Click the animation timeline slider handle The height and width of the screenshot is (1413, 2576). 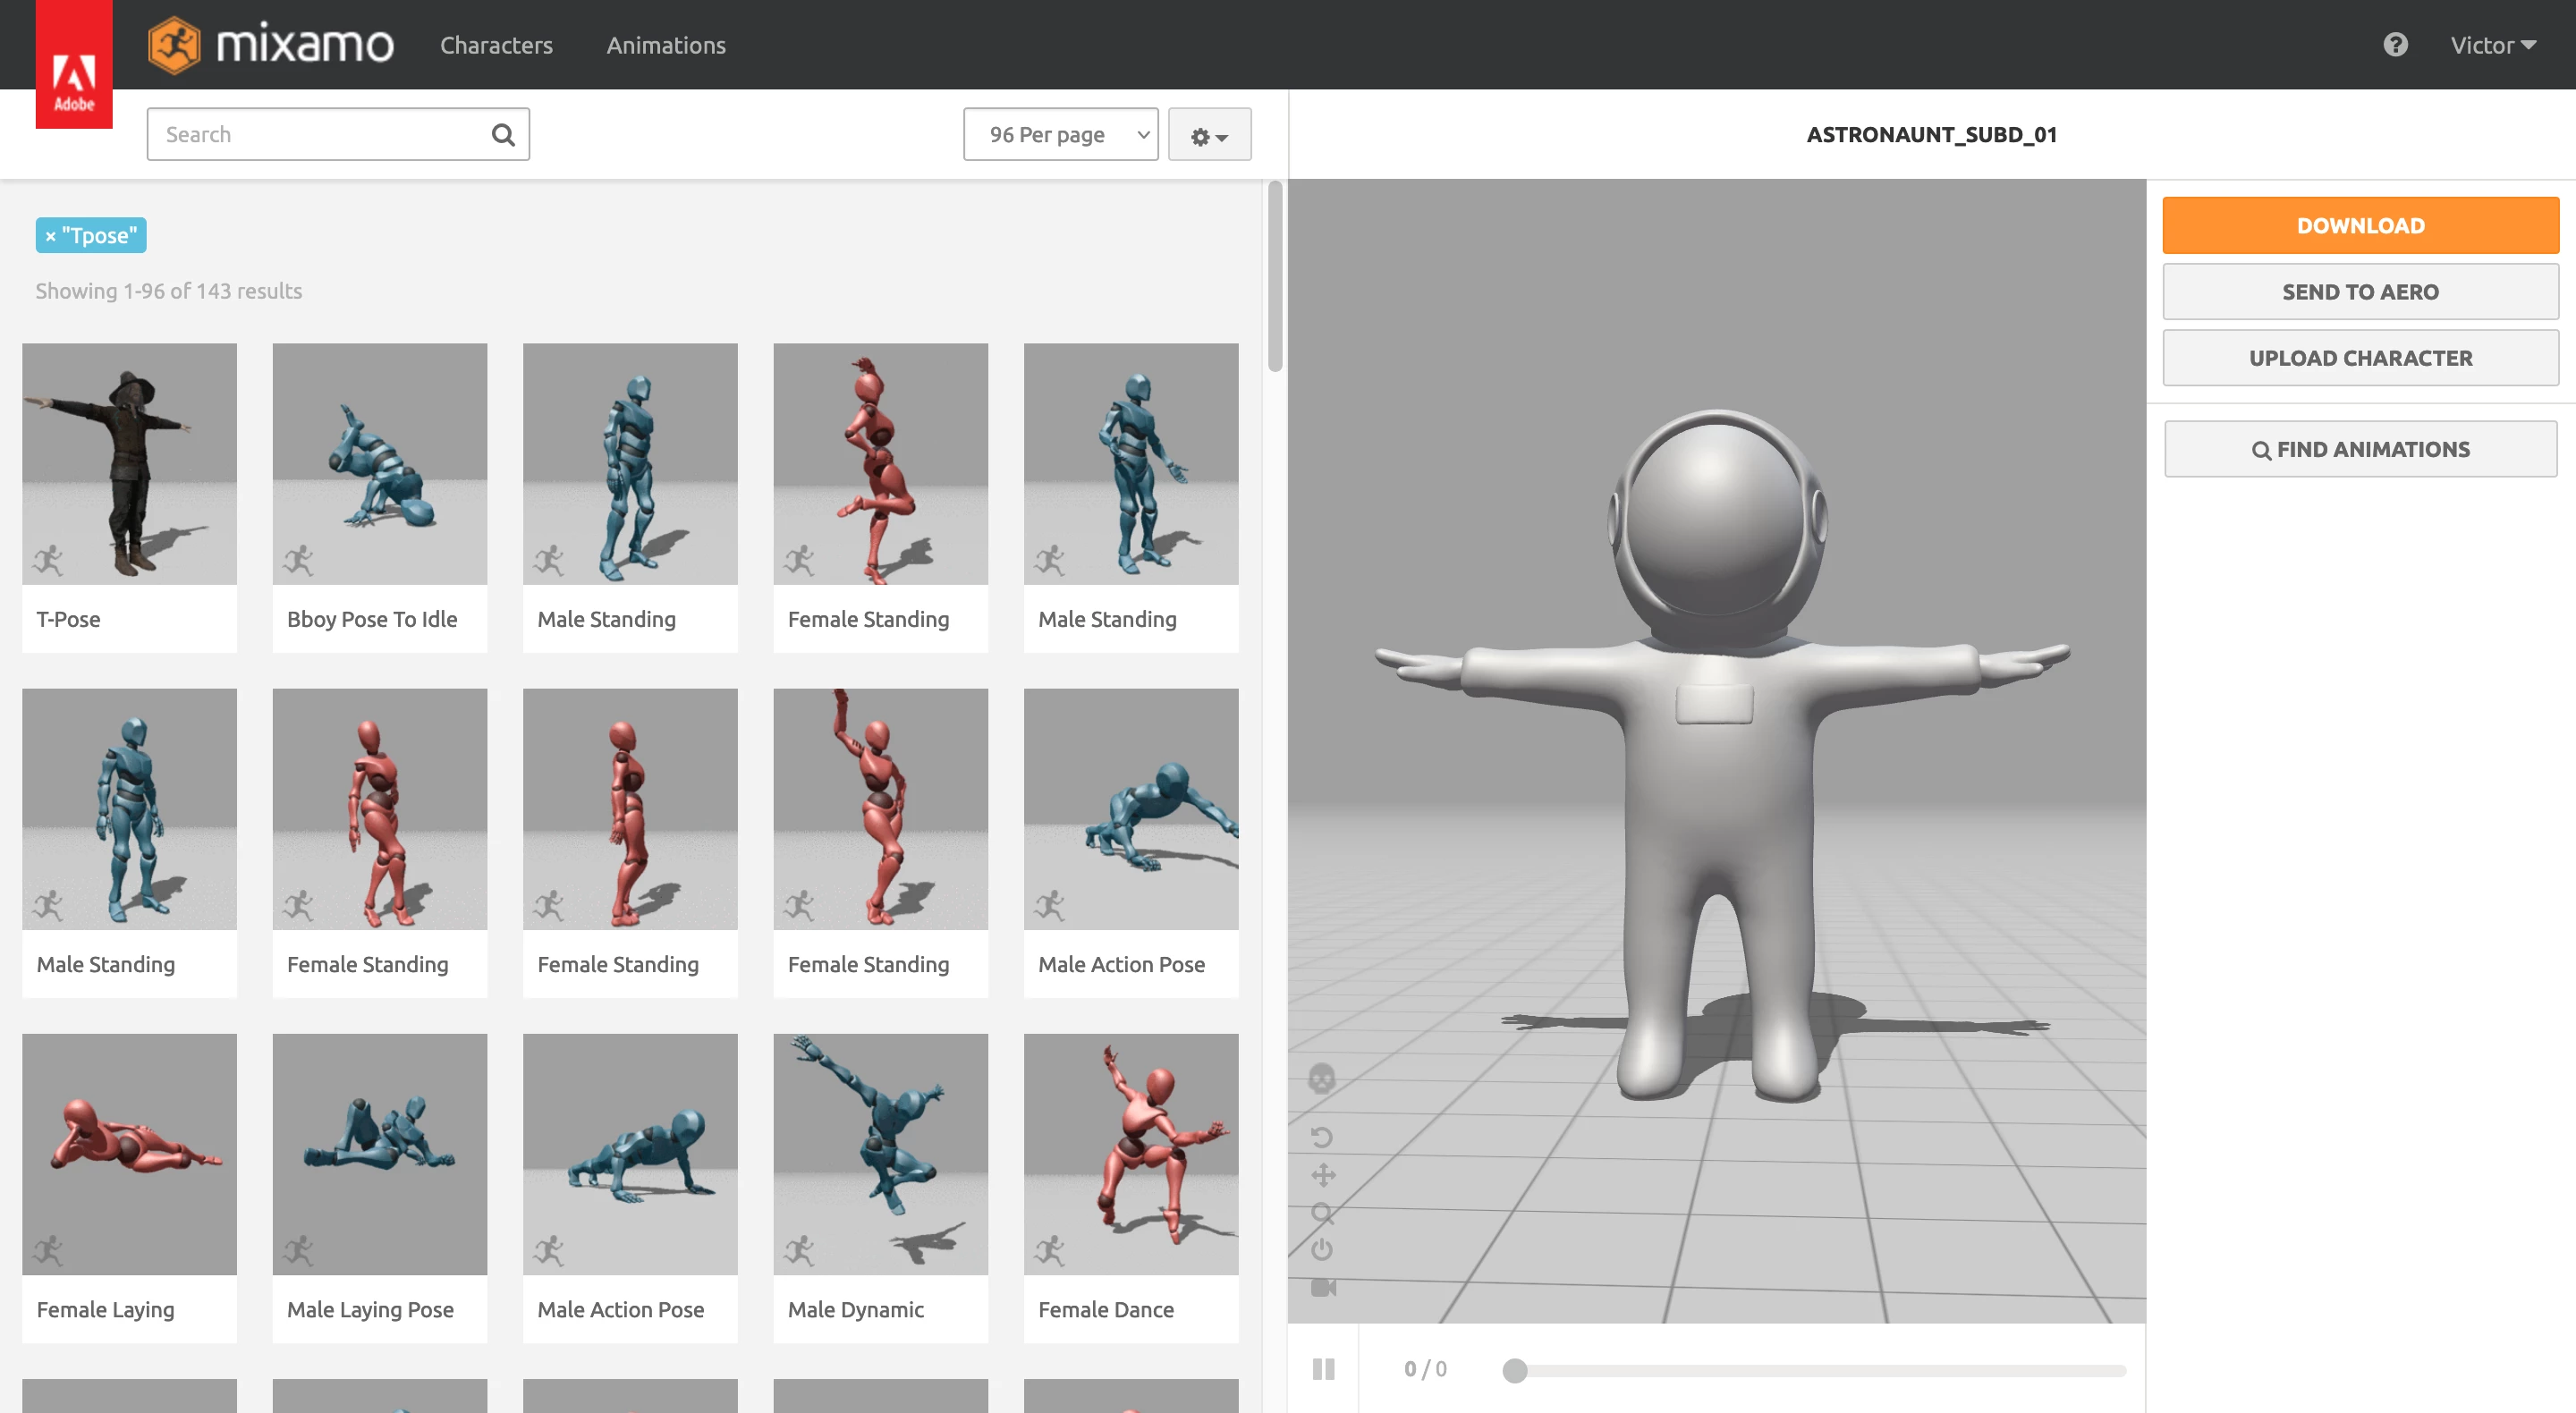click(1514, 1370)
